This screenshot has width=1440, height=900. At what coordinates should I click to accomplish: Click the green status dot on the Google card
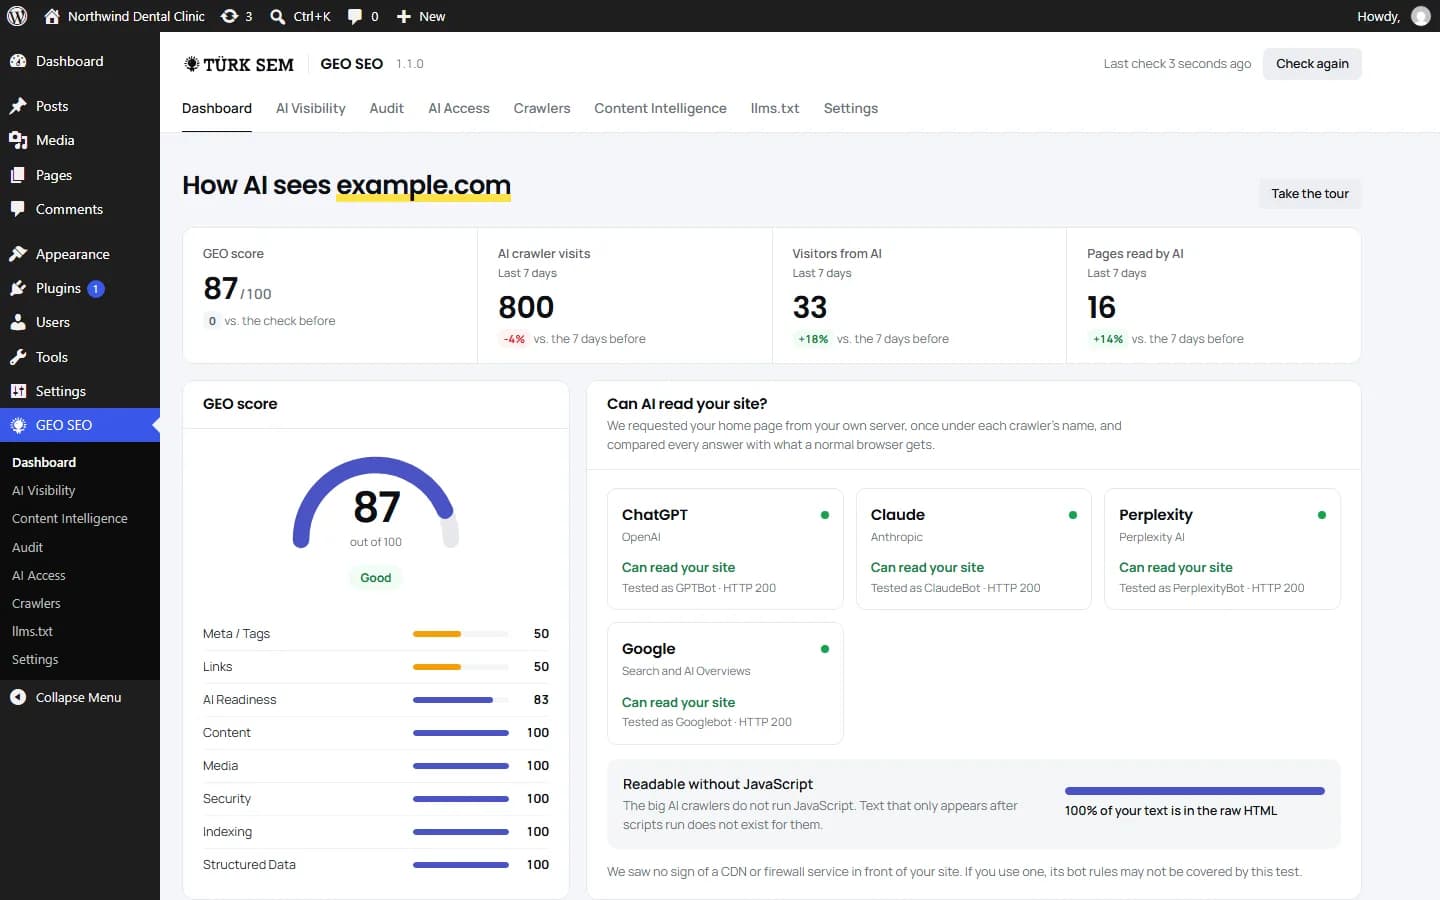(x=825, y=649)
